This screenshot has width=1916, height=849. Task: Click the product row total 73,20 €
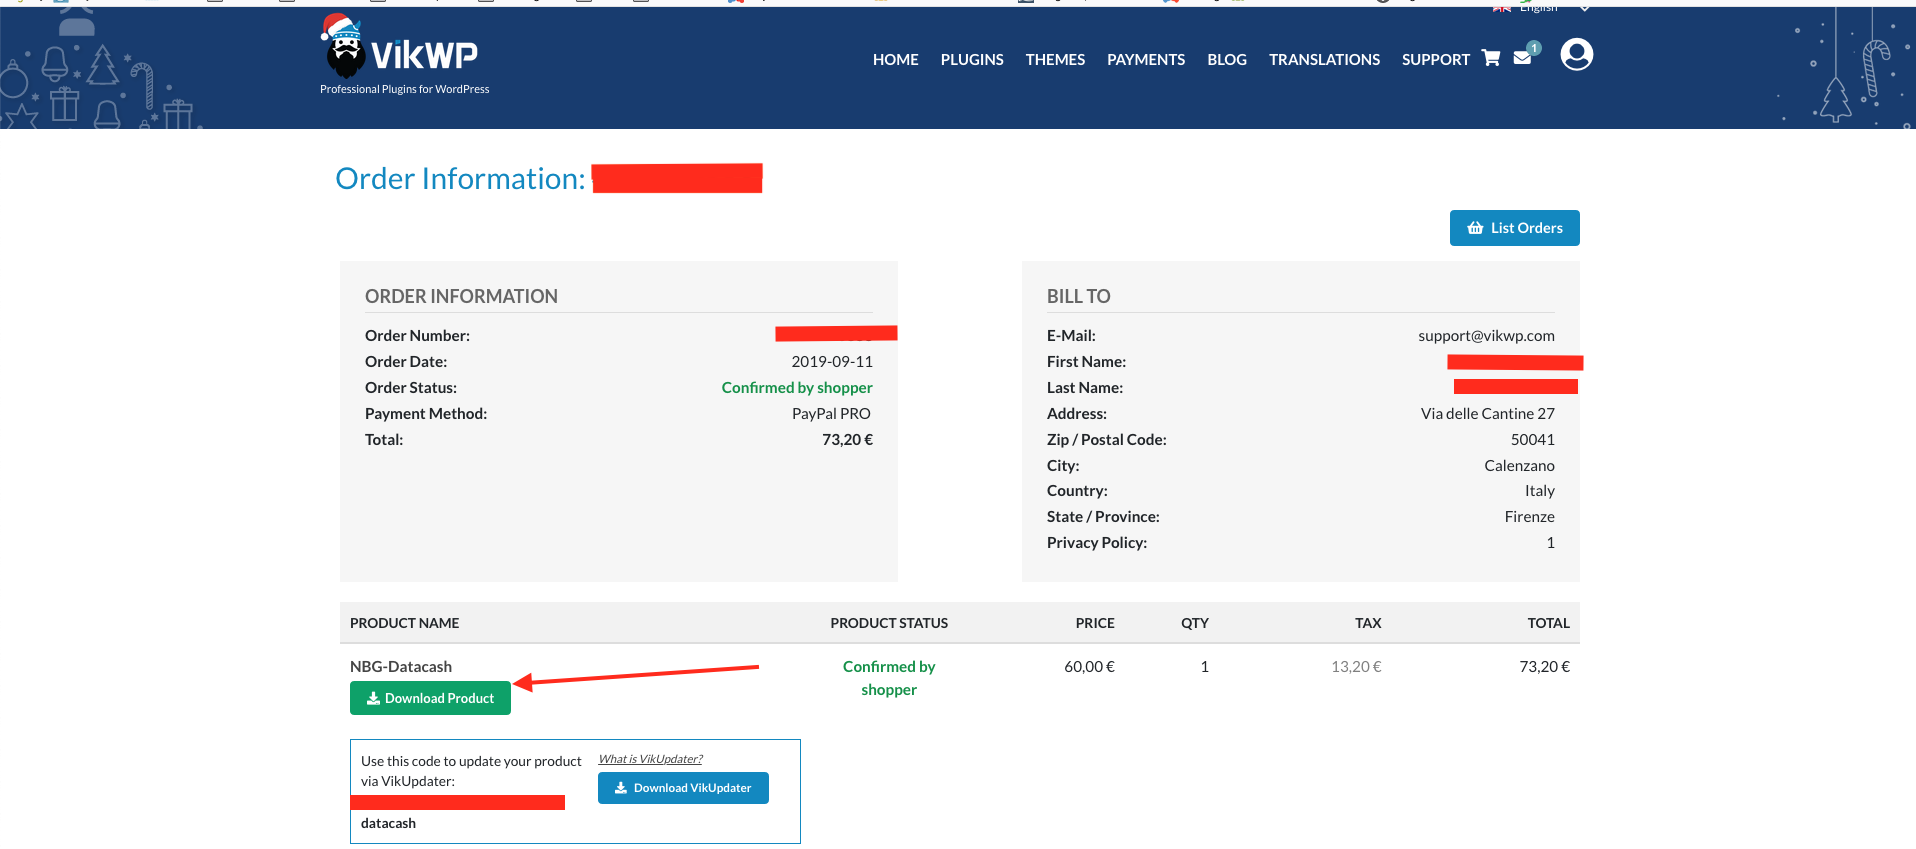pos(1544,667)
